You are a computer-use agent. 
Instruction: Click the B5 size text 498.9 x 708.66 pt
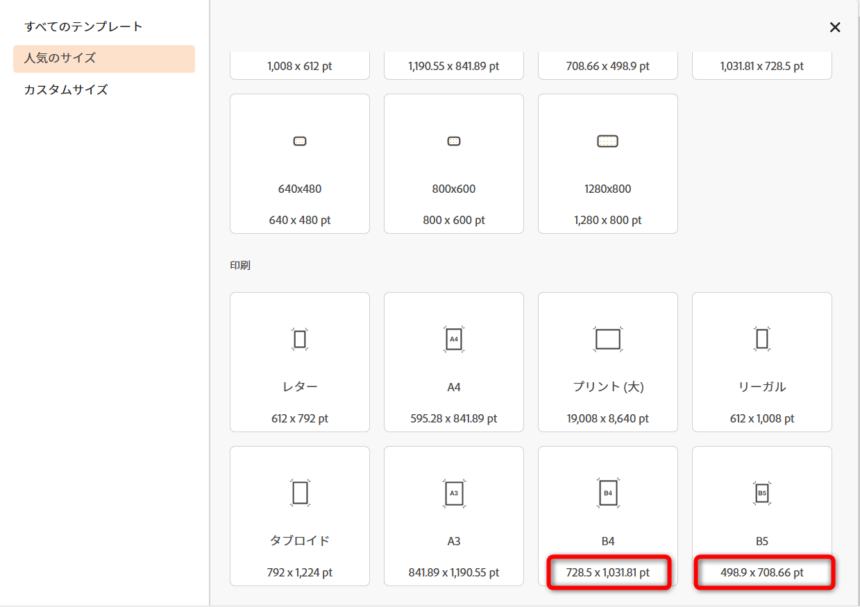[761, 573]
